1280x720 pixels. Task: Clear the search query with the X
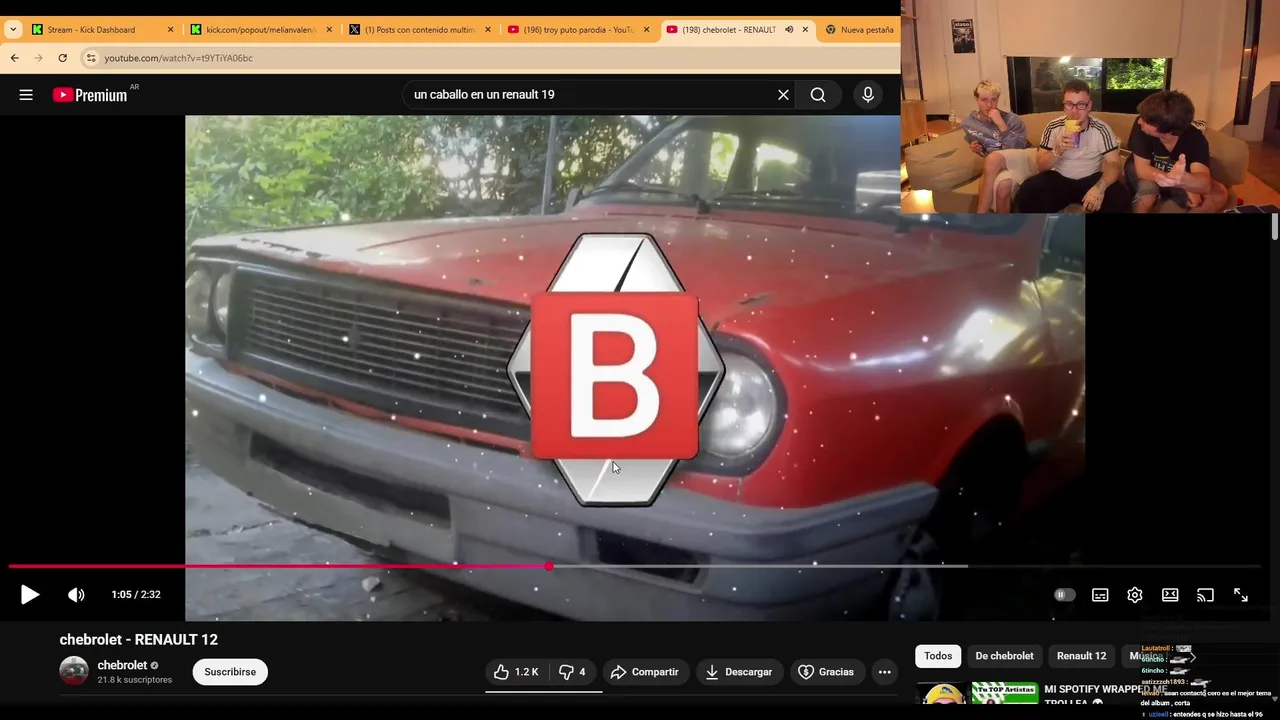tap(783, 95)
